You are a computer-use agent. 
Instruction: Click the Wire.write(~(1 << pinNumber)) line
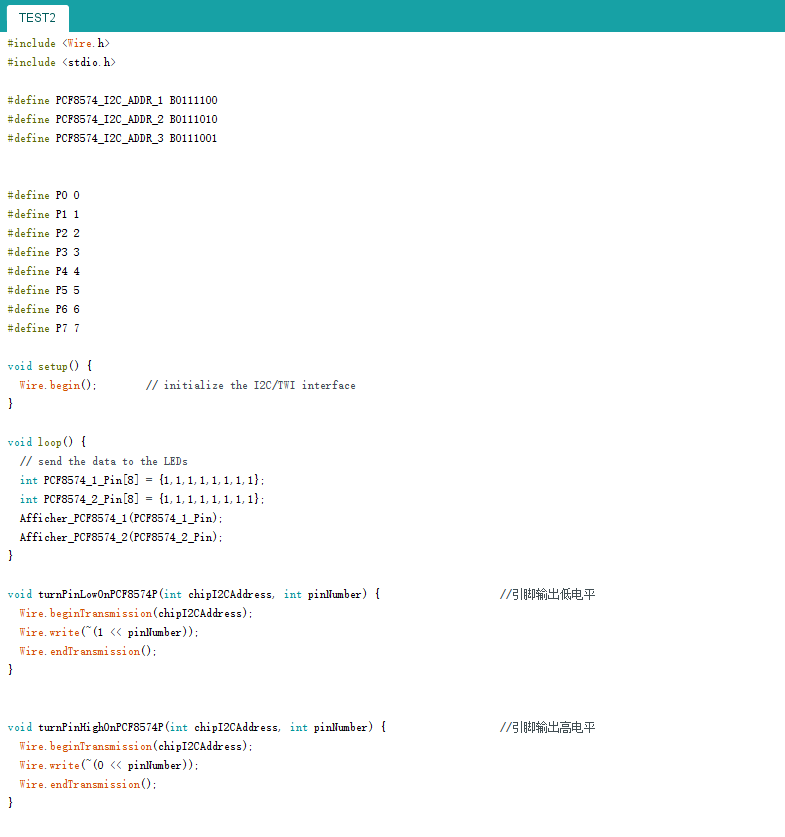pyautogui.click(x=109, y=632)
